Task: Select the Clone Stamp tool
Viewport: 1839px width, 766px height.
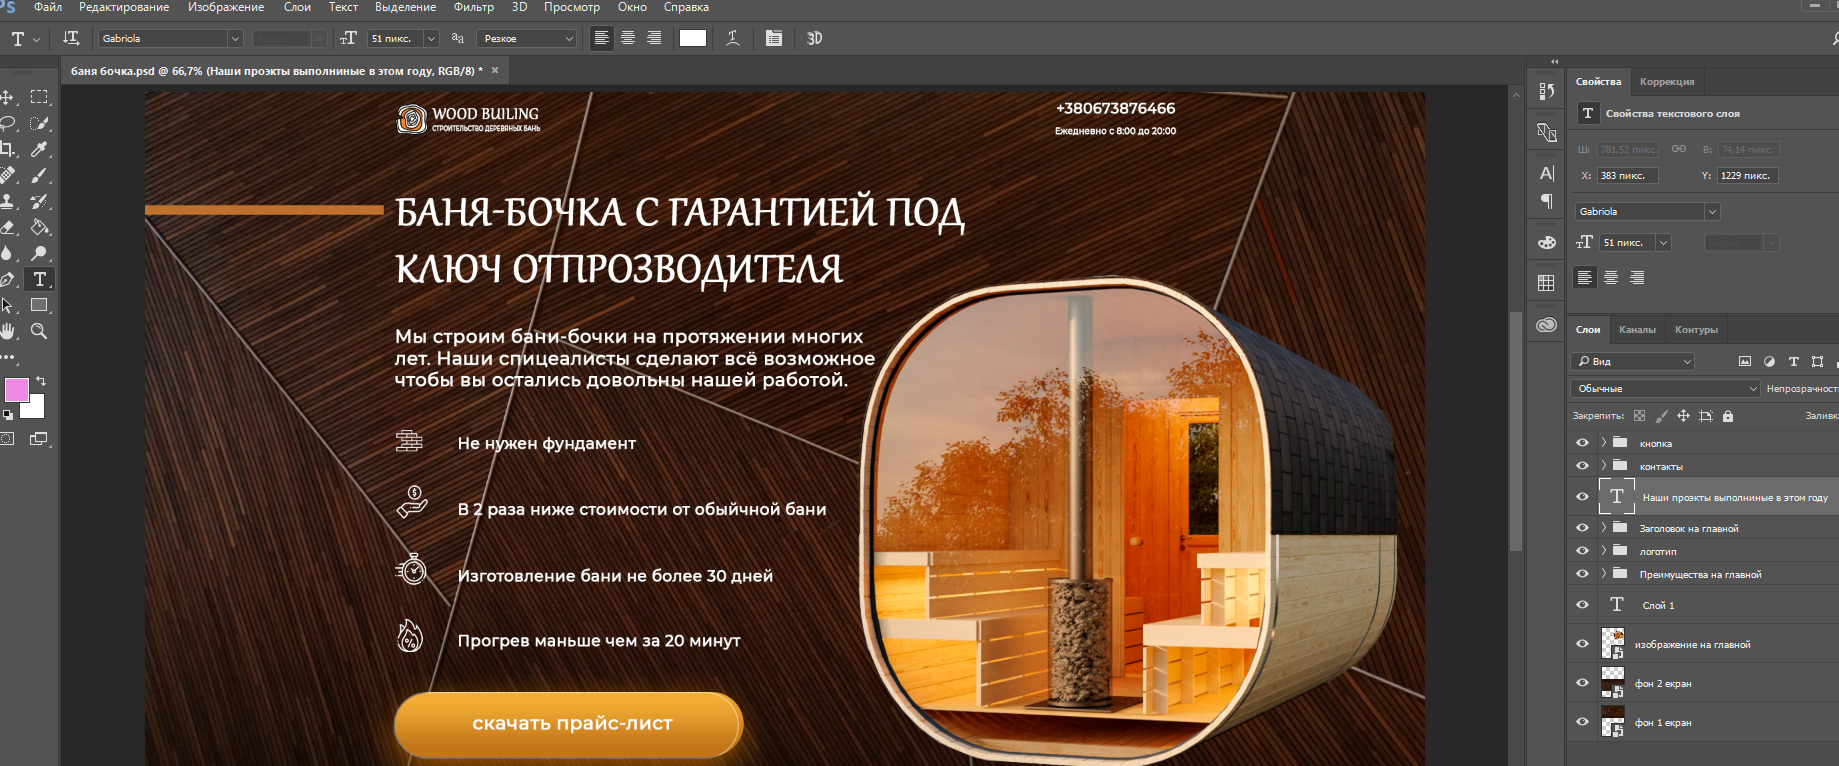Action: [7, 201]
